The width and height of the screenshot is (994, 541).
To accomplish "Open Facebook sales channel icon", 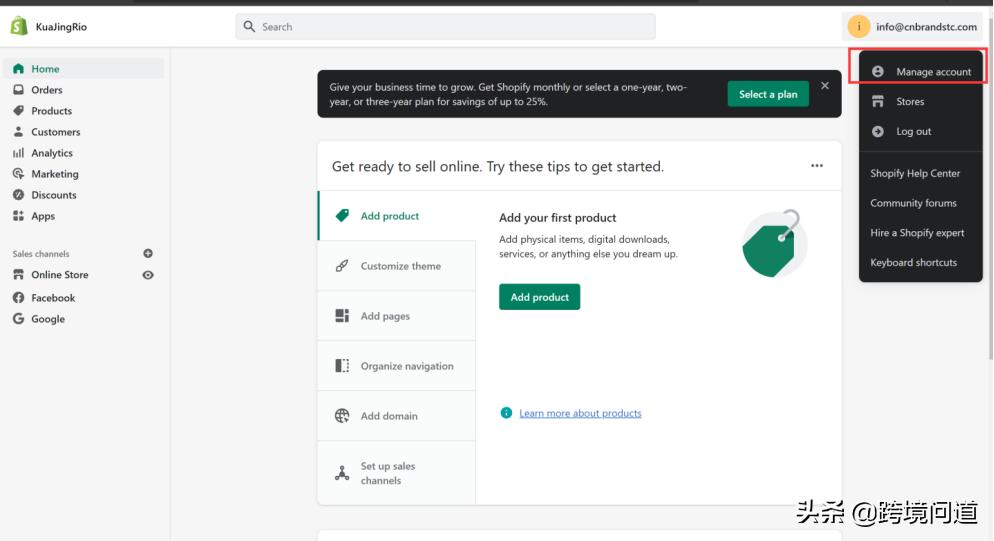I will (18, 298).
